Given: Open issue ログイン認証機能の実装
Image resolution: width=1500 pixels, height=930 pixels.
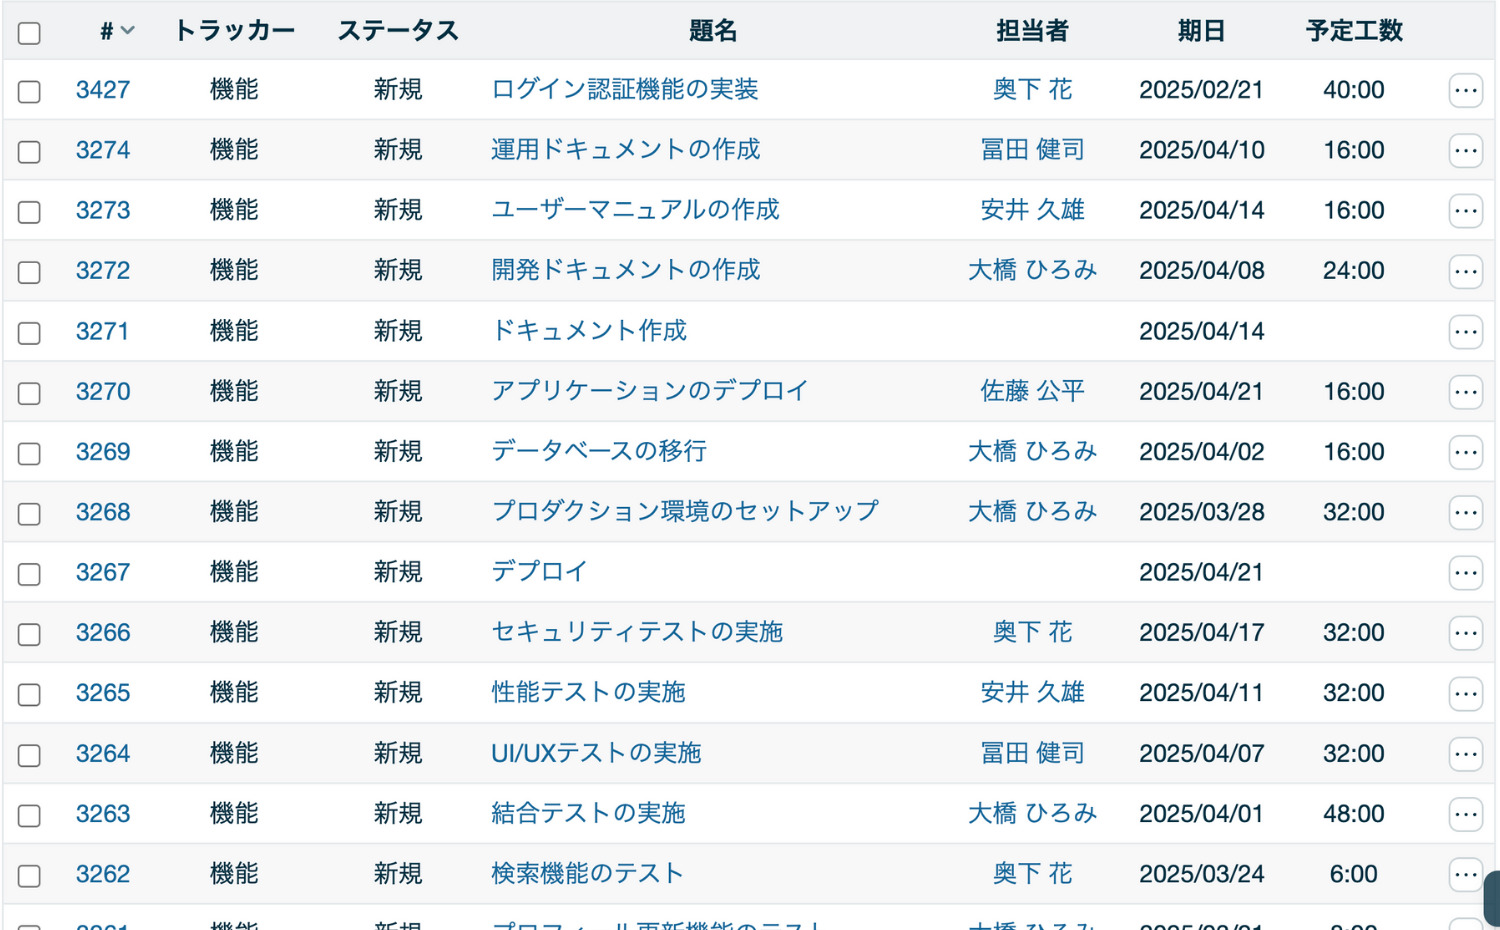Looking at the screenshot, I should pos(625,90).
